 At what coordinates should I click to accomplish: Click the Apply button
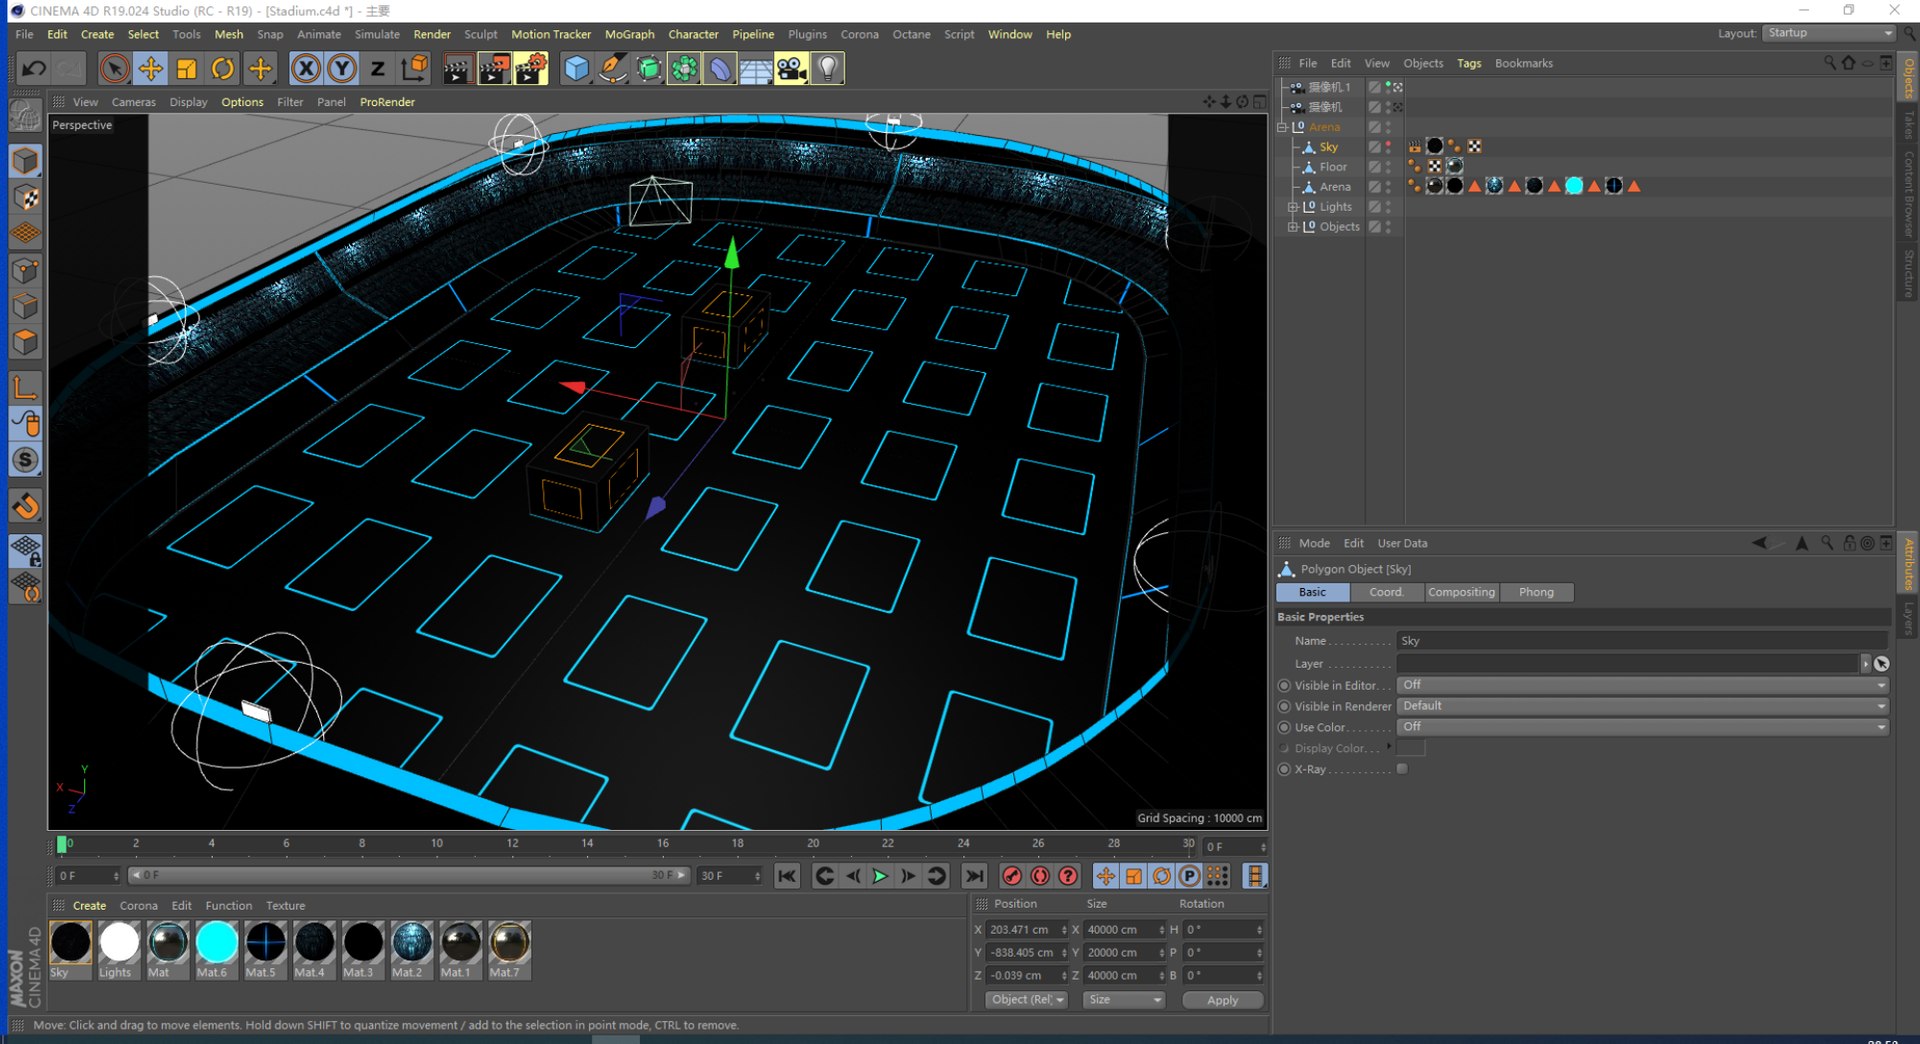[x=1222, y=1000]
